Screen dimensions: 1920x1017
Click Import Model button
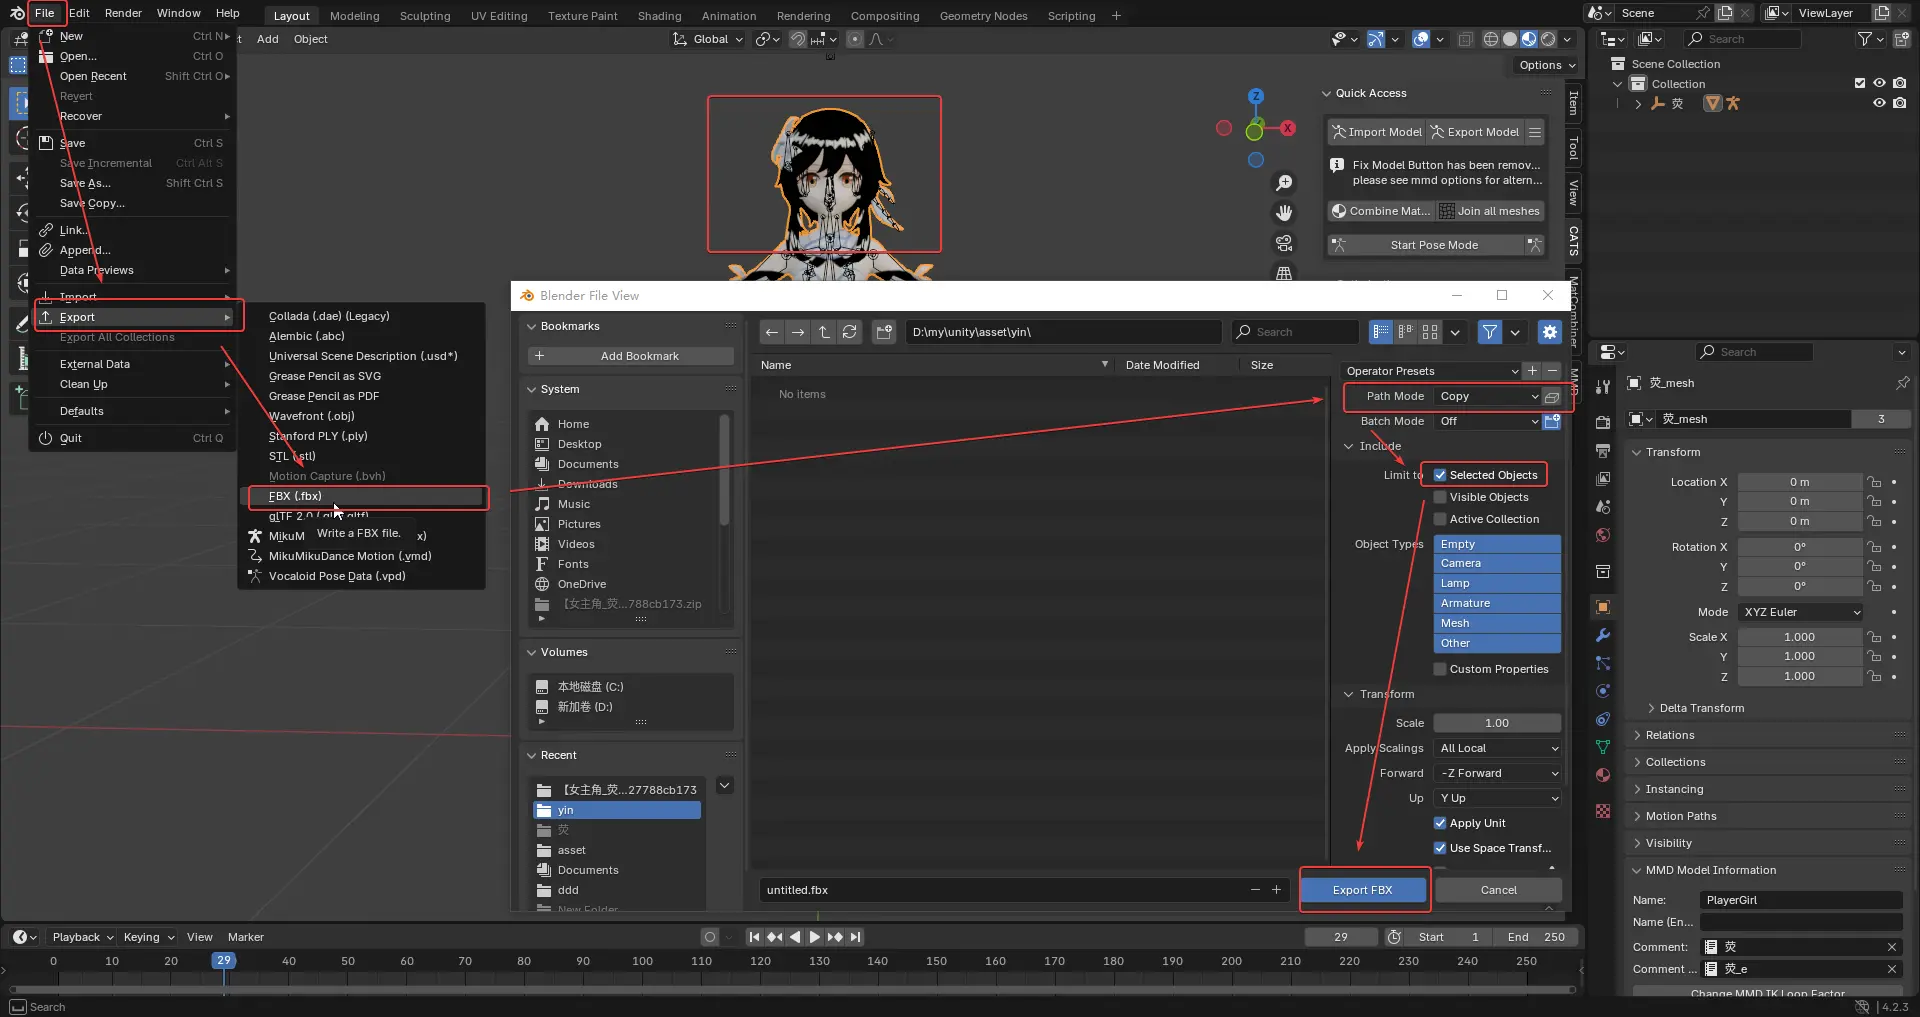tap(1376, 132)
